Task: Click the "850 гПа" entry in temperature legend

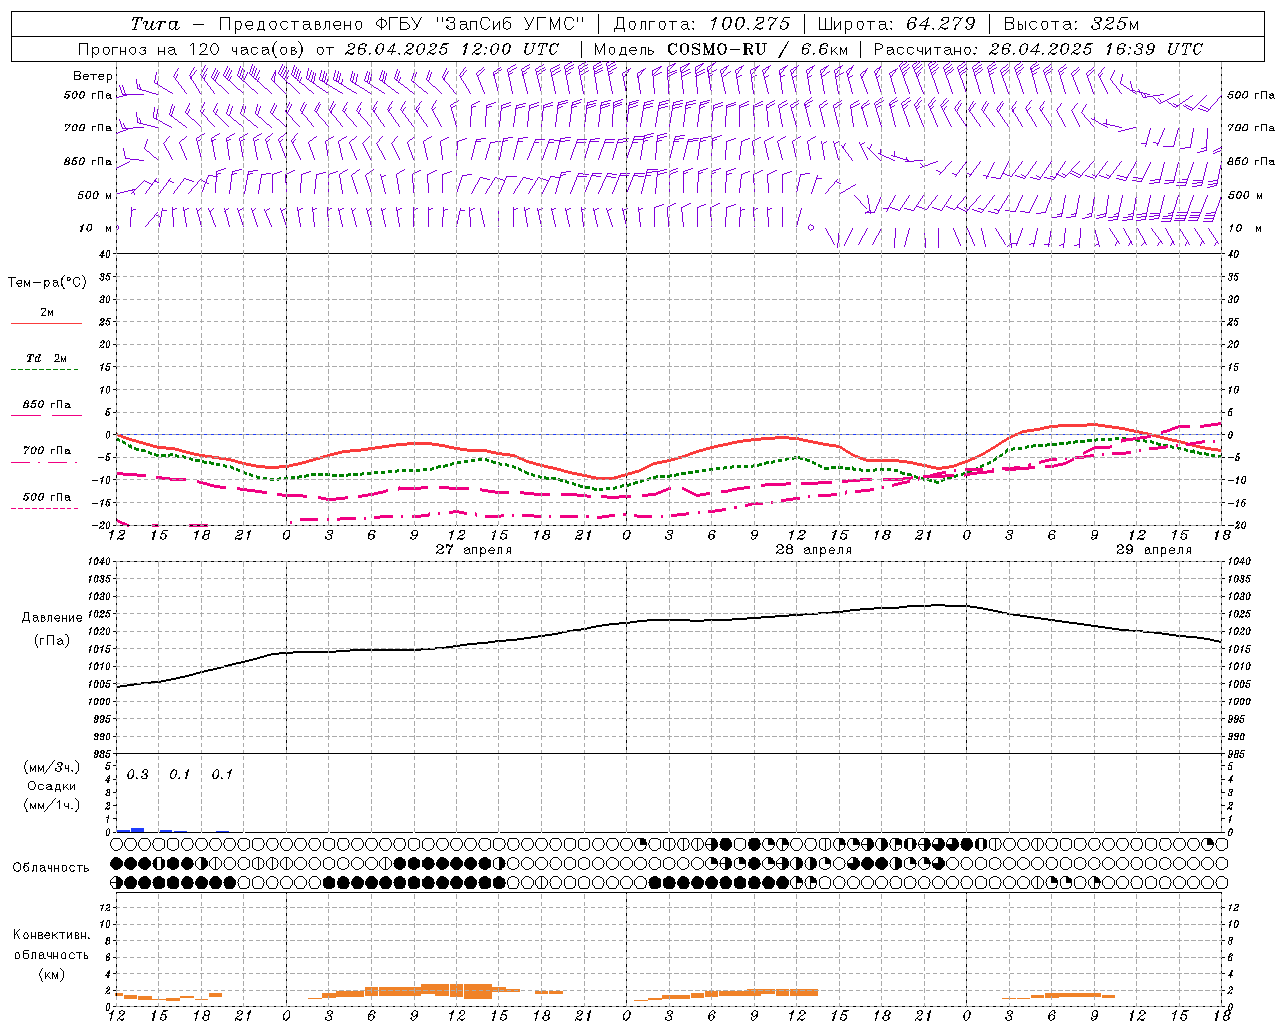Action: pos(47,405)
